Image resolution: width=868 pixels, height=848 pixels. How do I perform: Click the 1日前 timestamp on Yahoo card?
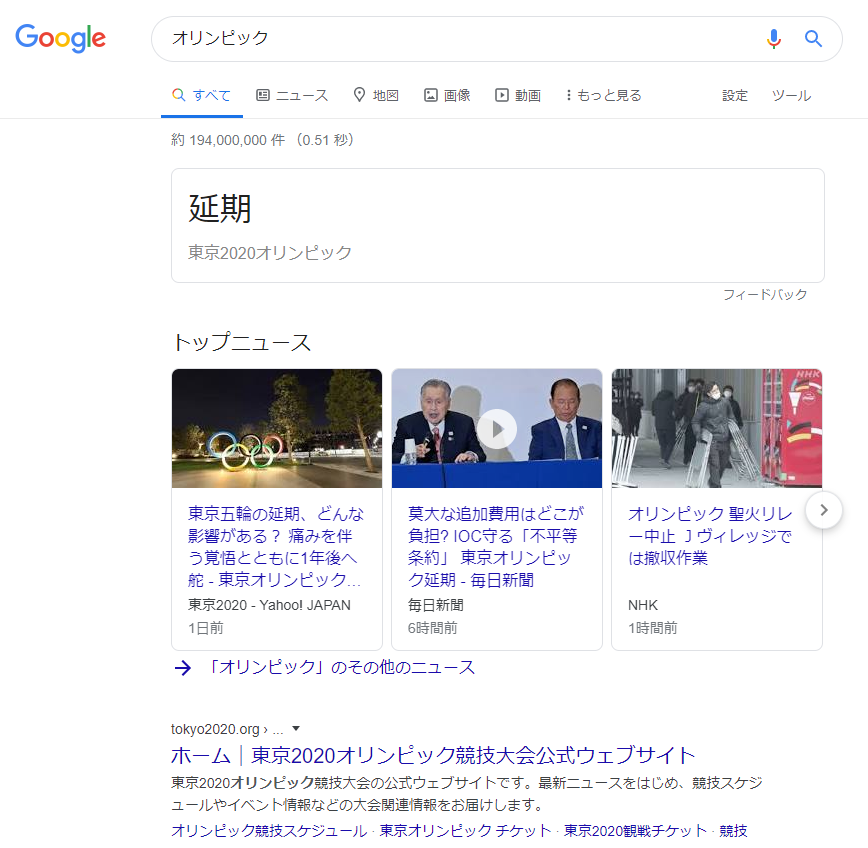pos(206,628)
